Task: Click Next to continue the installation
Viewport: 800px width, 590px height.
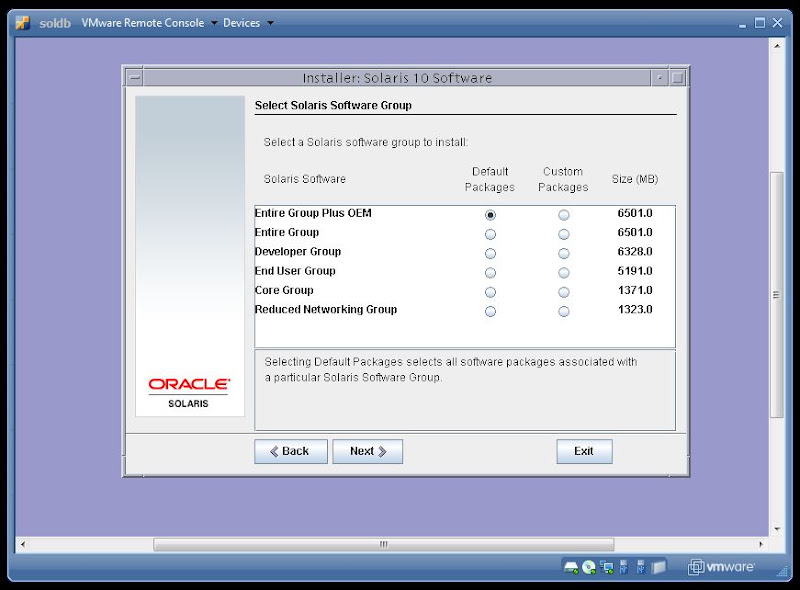Action: pos(367,451)
